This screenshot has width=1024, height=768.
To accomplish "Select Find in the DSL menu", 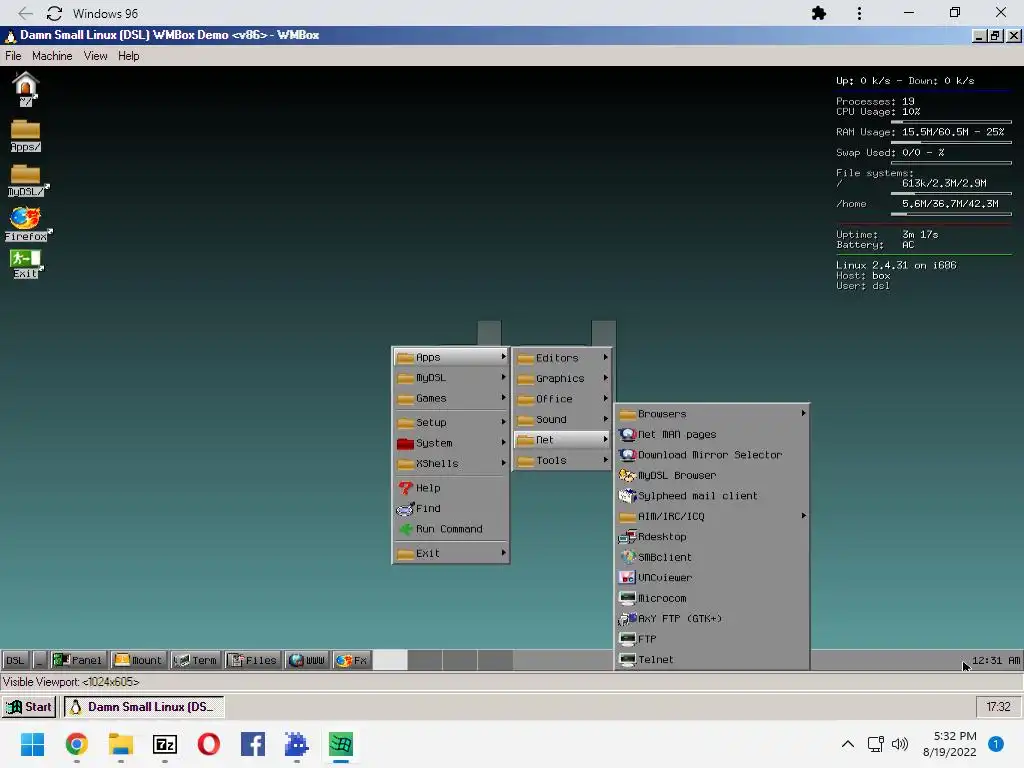I will click(x=451, y=508).
